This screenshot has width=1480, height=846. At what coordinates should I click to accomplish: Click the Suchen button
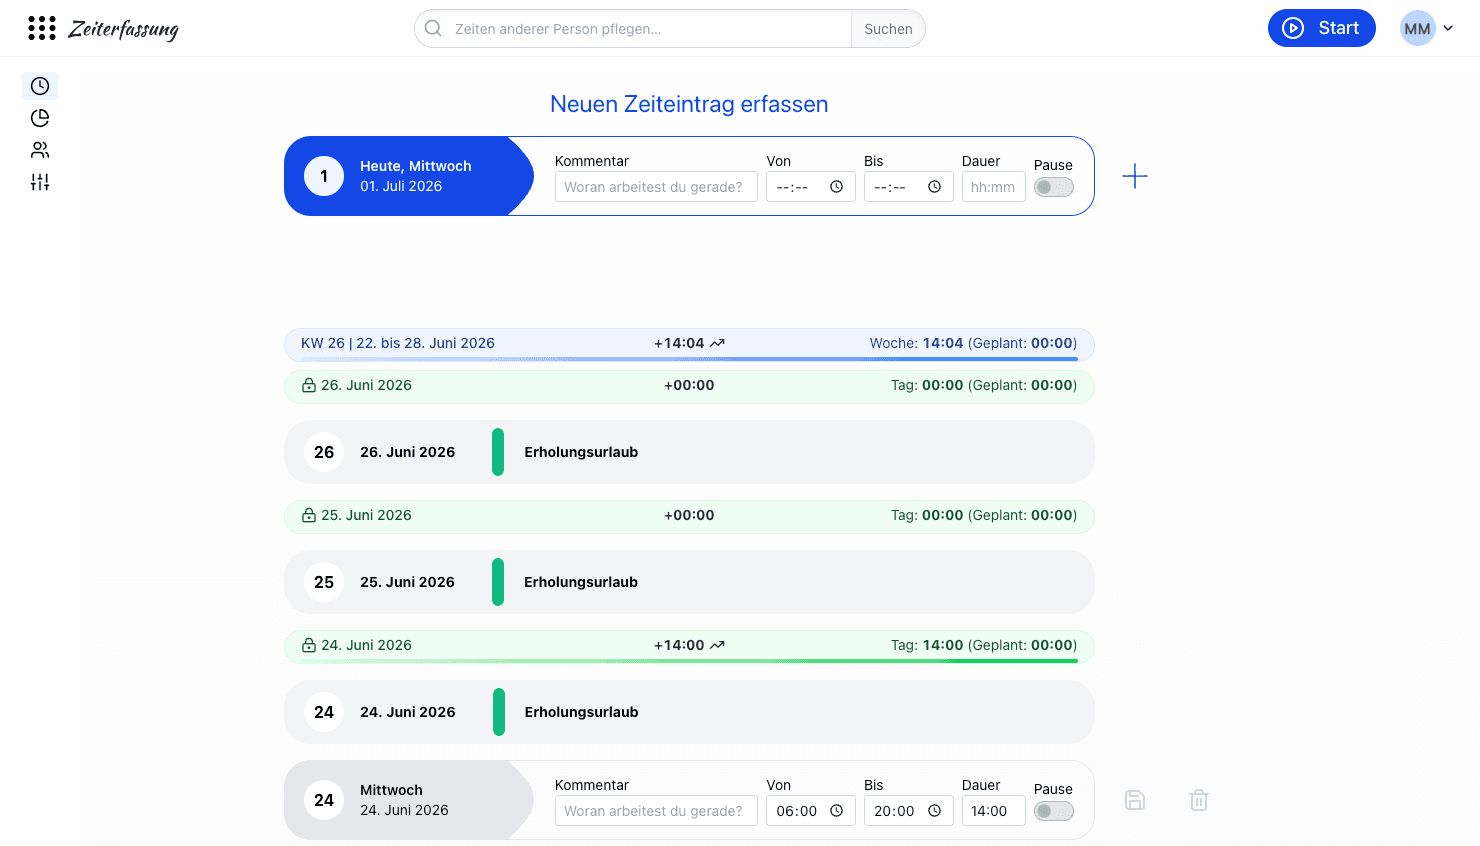(x=888, y=29)
